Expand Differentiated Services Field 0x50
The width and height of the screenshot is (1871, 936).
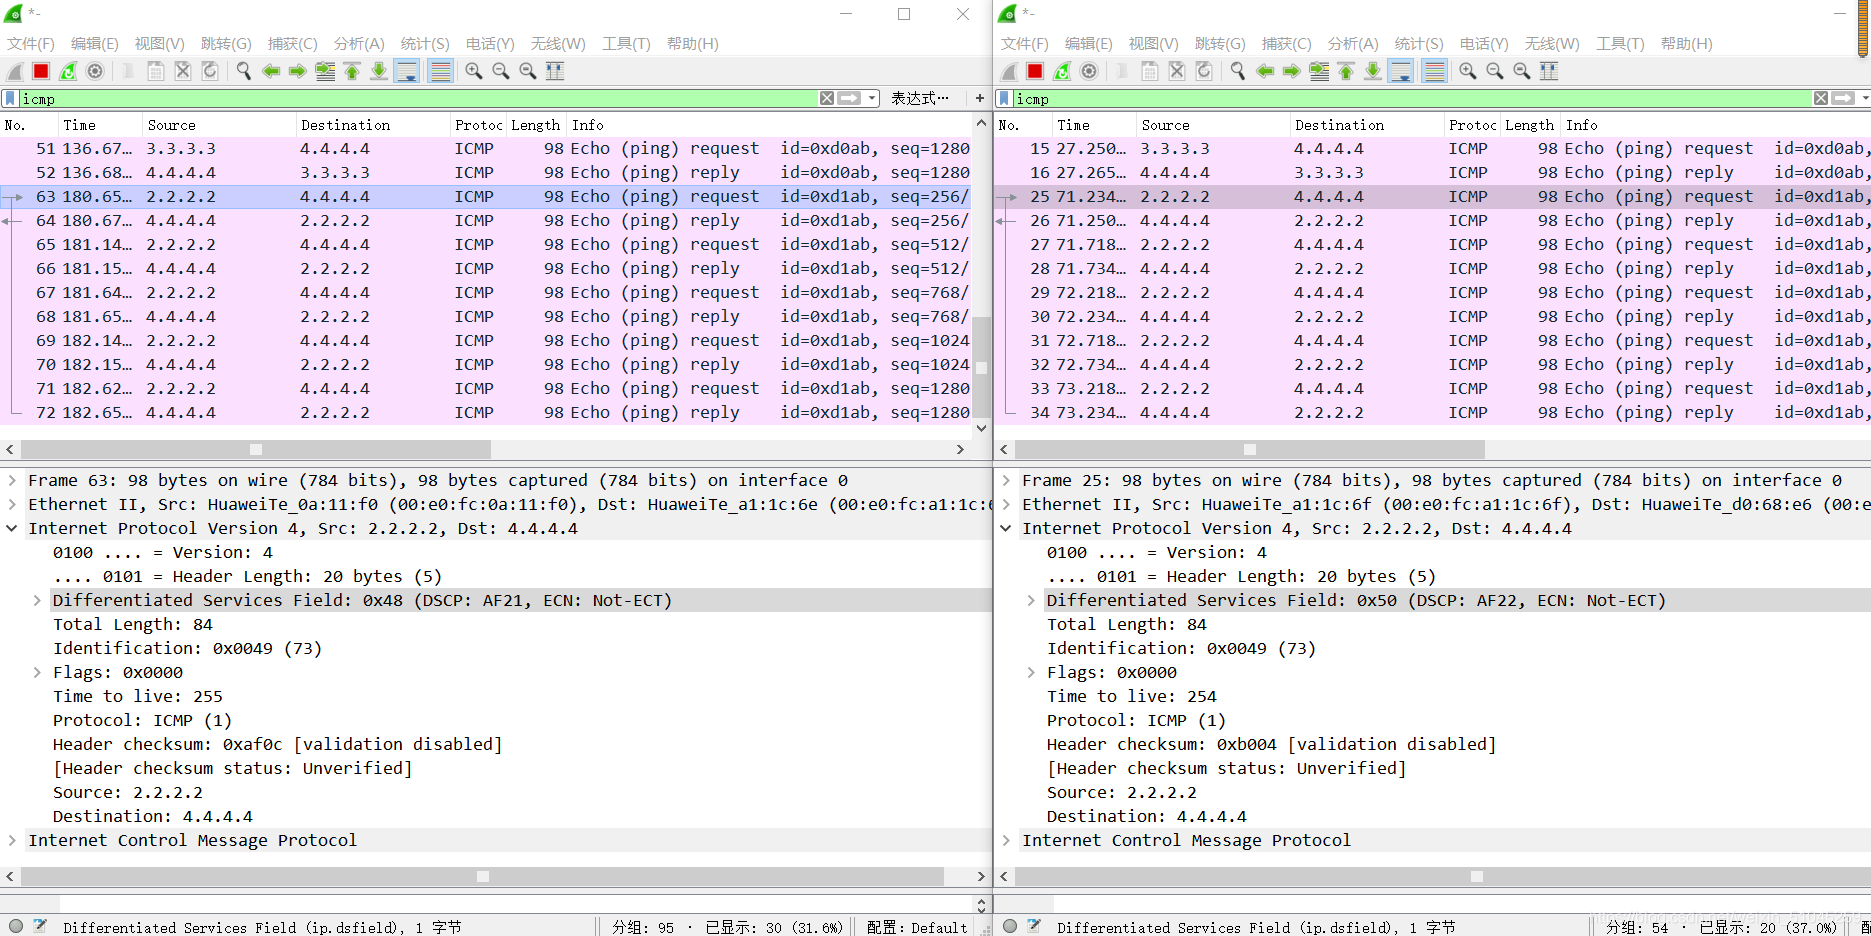1031,600
